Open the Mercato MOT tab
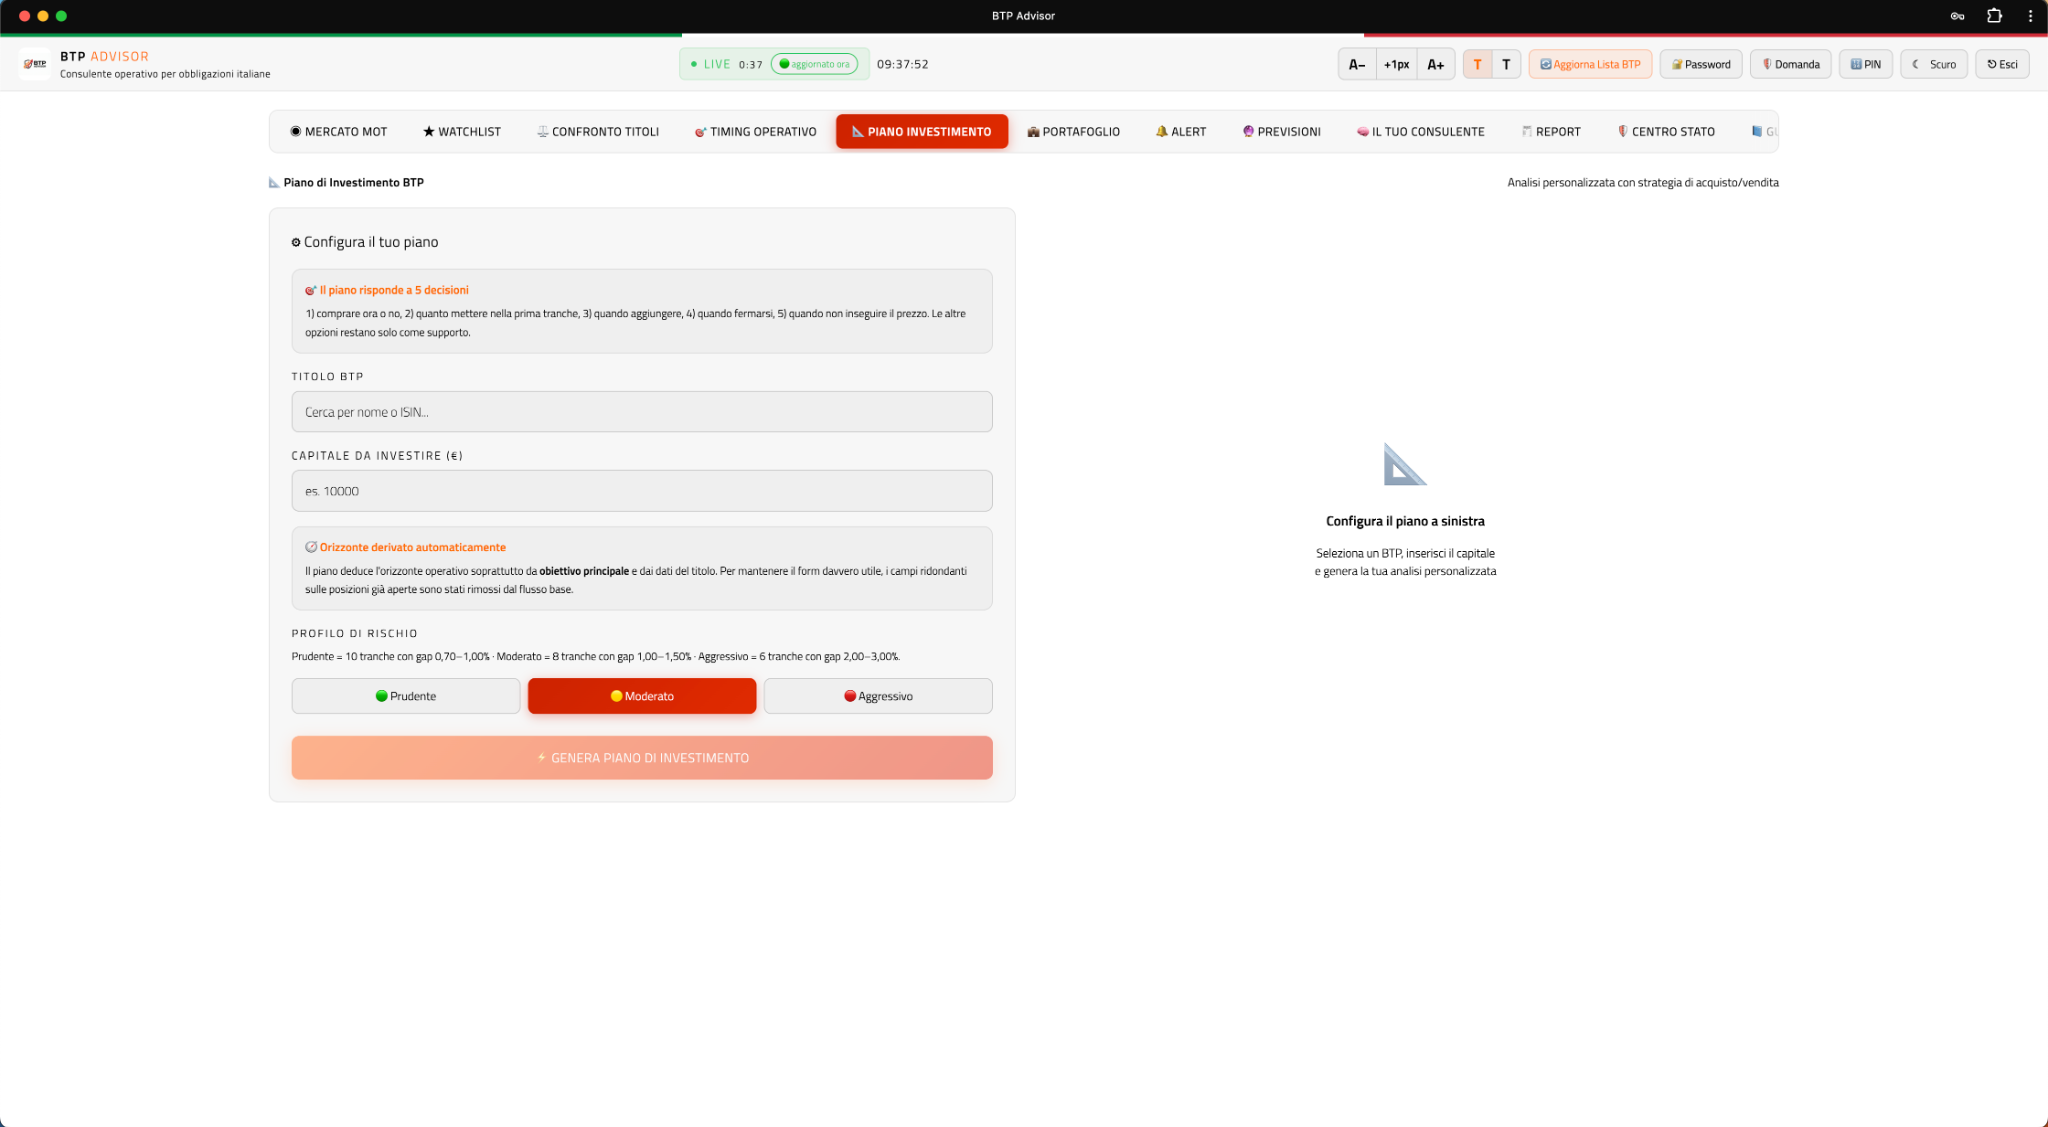This screenshot has width=2048, height=1127. point(338,132)
